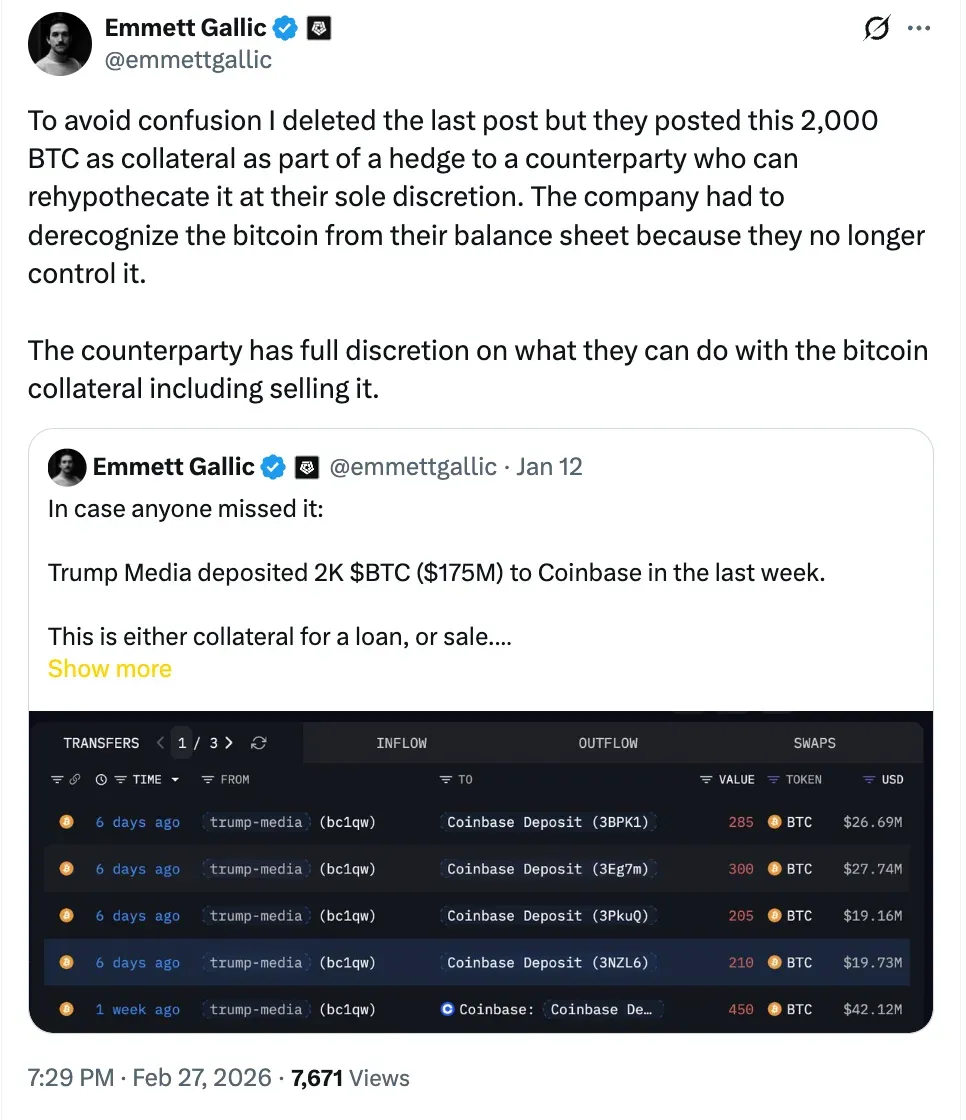Open the TIME column sort dropdown
The height and width of the screenshot is (1120, 966).
click(x=175, y=779)
